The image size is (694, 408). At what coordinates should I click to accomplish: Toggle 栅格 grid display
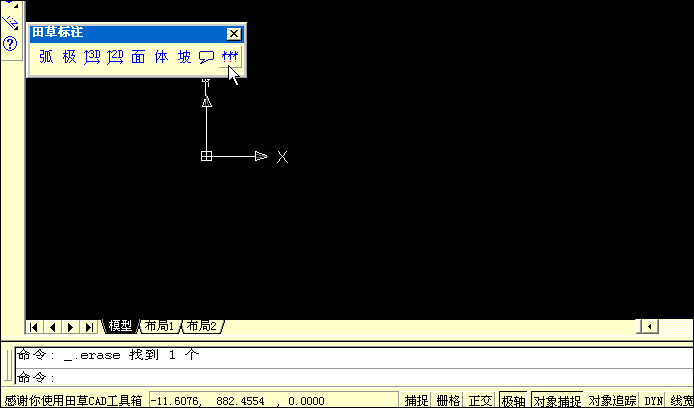[x=448, y=400]
